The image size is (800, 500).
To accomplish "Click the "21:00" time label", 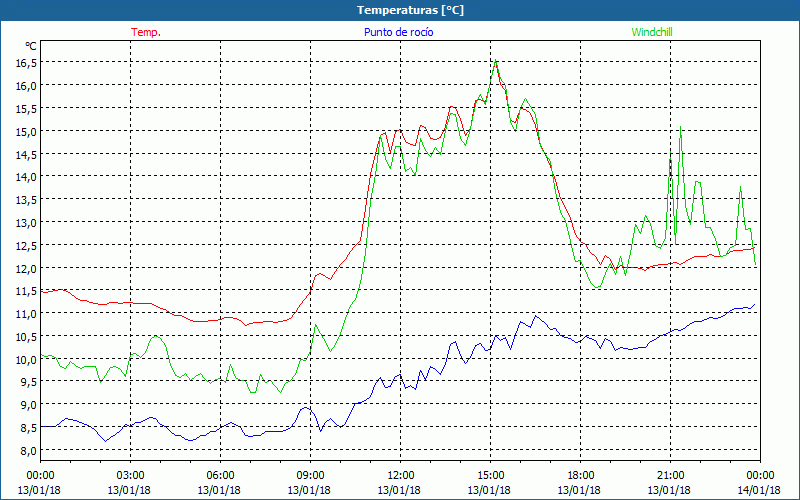I will tap(670, 476).
